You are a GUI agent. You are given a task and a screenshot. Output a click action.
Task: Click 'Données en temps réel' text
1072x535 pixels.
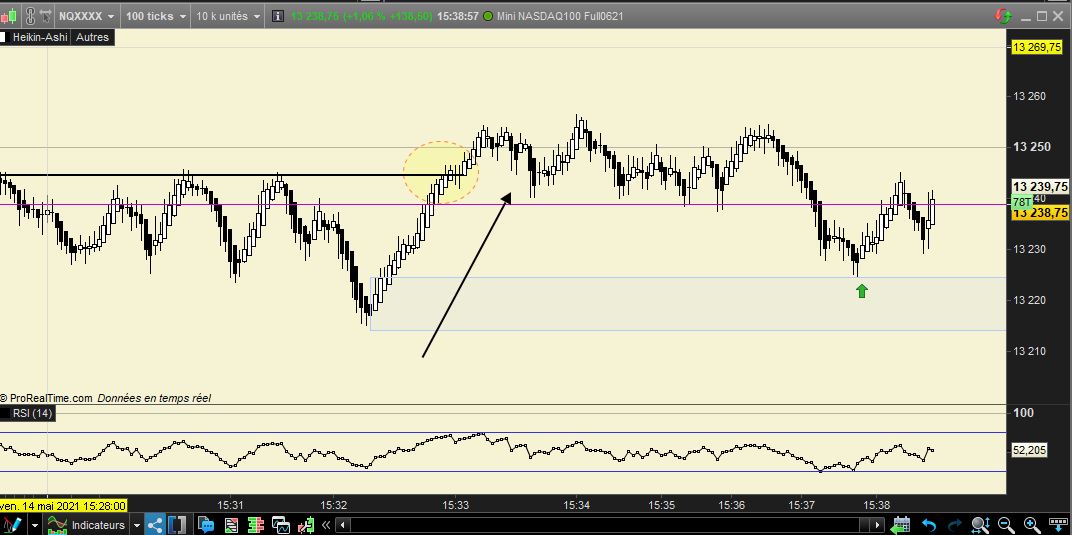point(154,398)
